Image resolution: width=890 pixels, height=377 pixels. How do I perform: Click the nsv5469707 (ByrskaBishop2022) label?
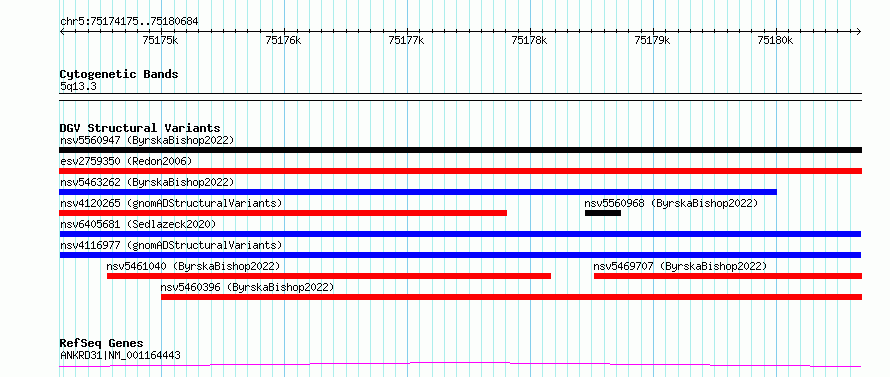point(680,266)
